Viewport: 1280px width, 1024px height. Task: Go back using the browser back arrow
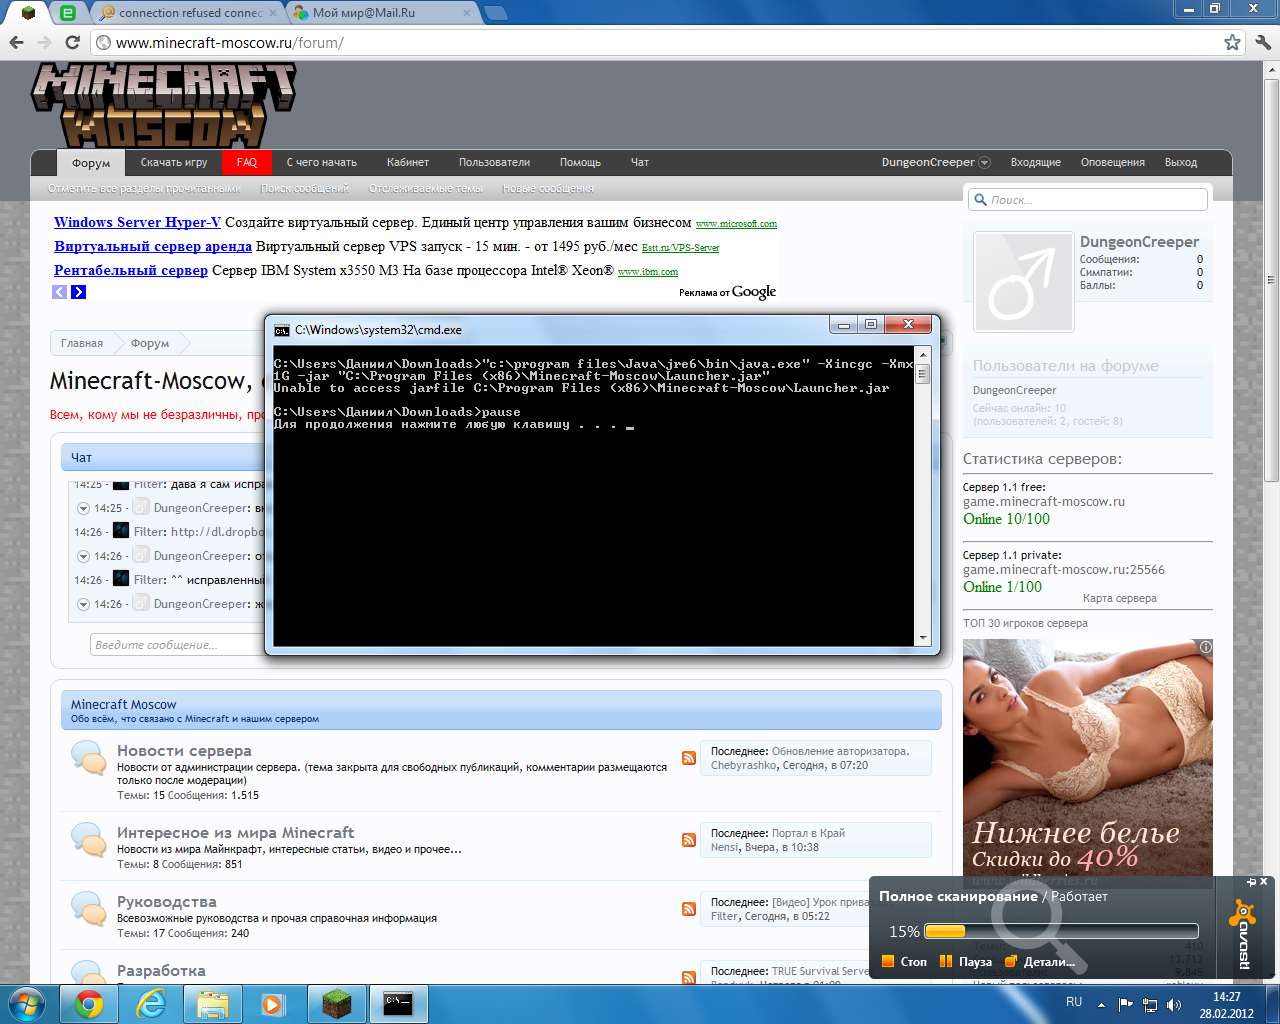tap(16, 42)
